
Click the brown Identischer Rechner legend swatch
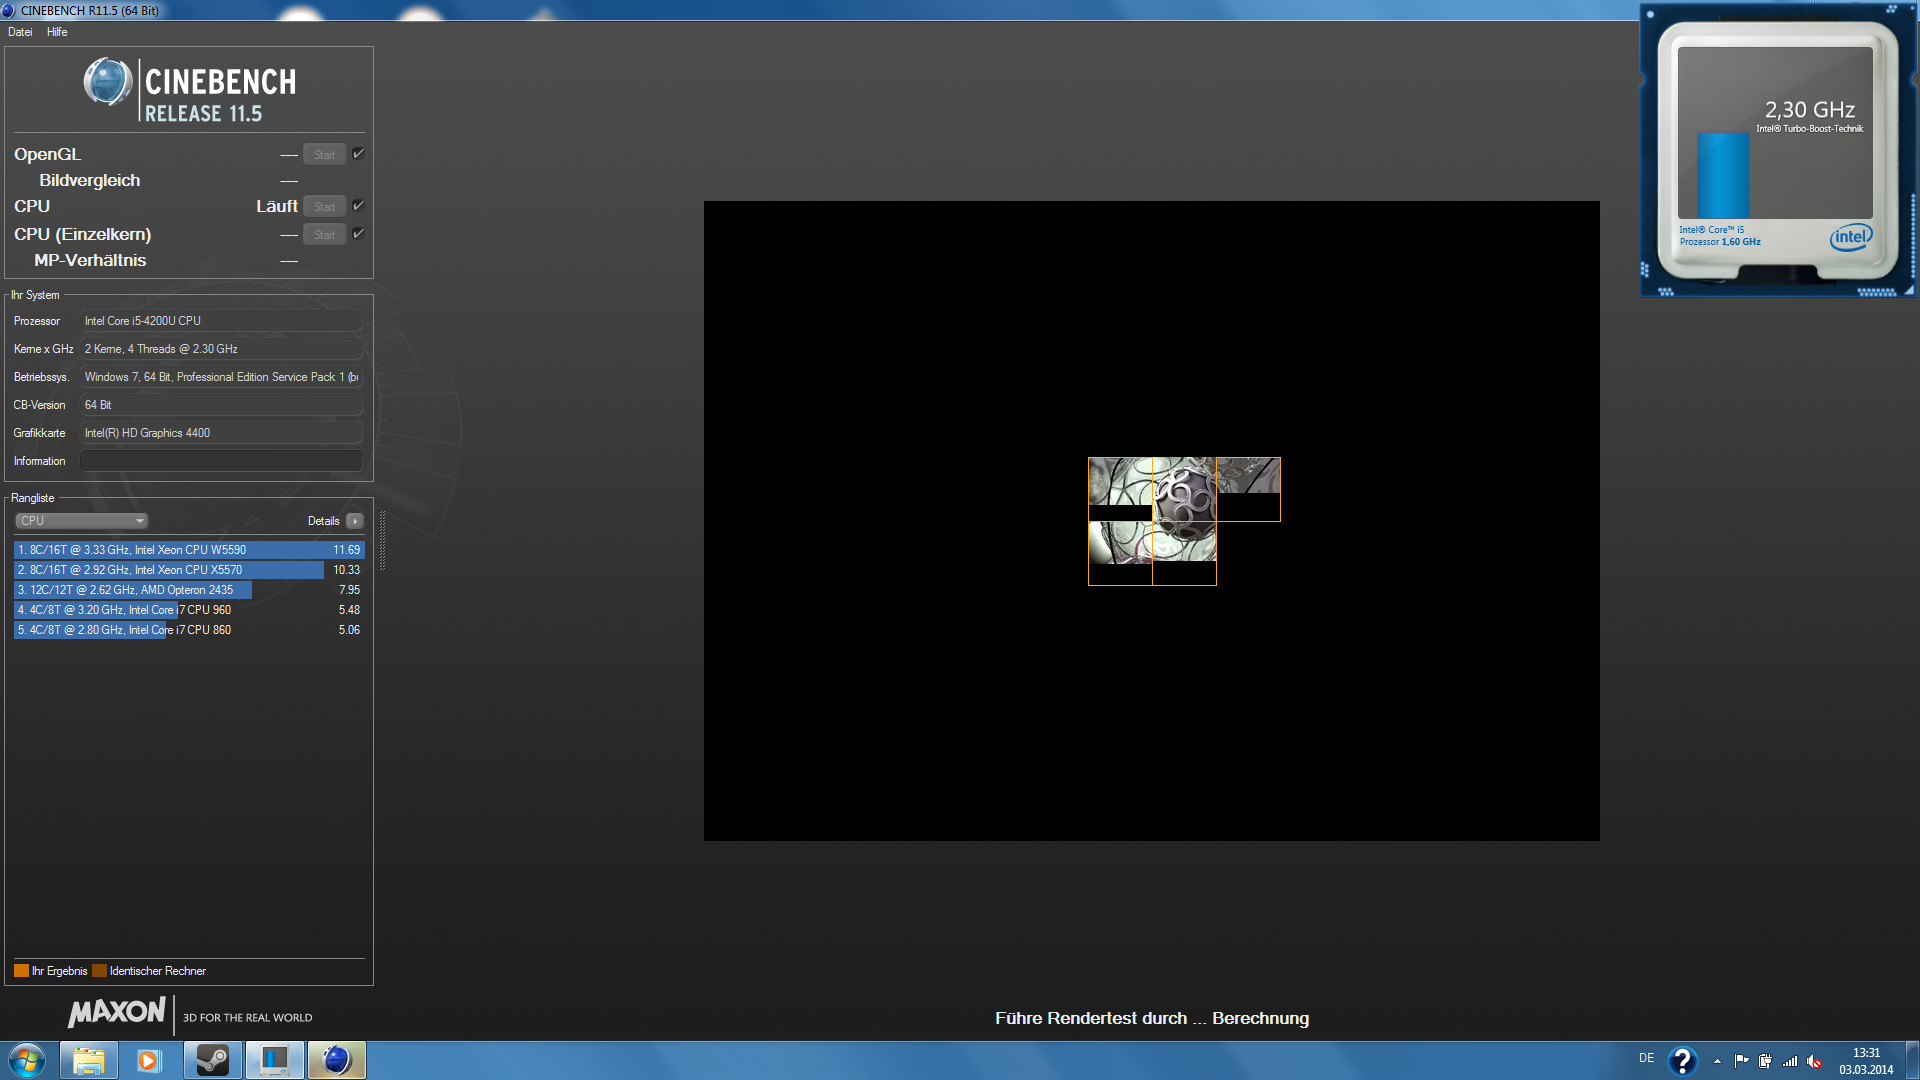pos(99,971)
